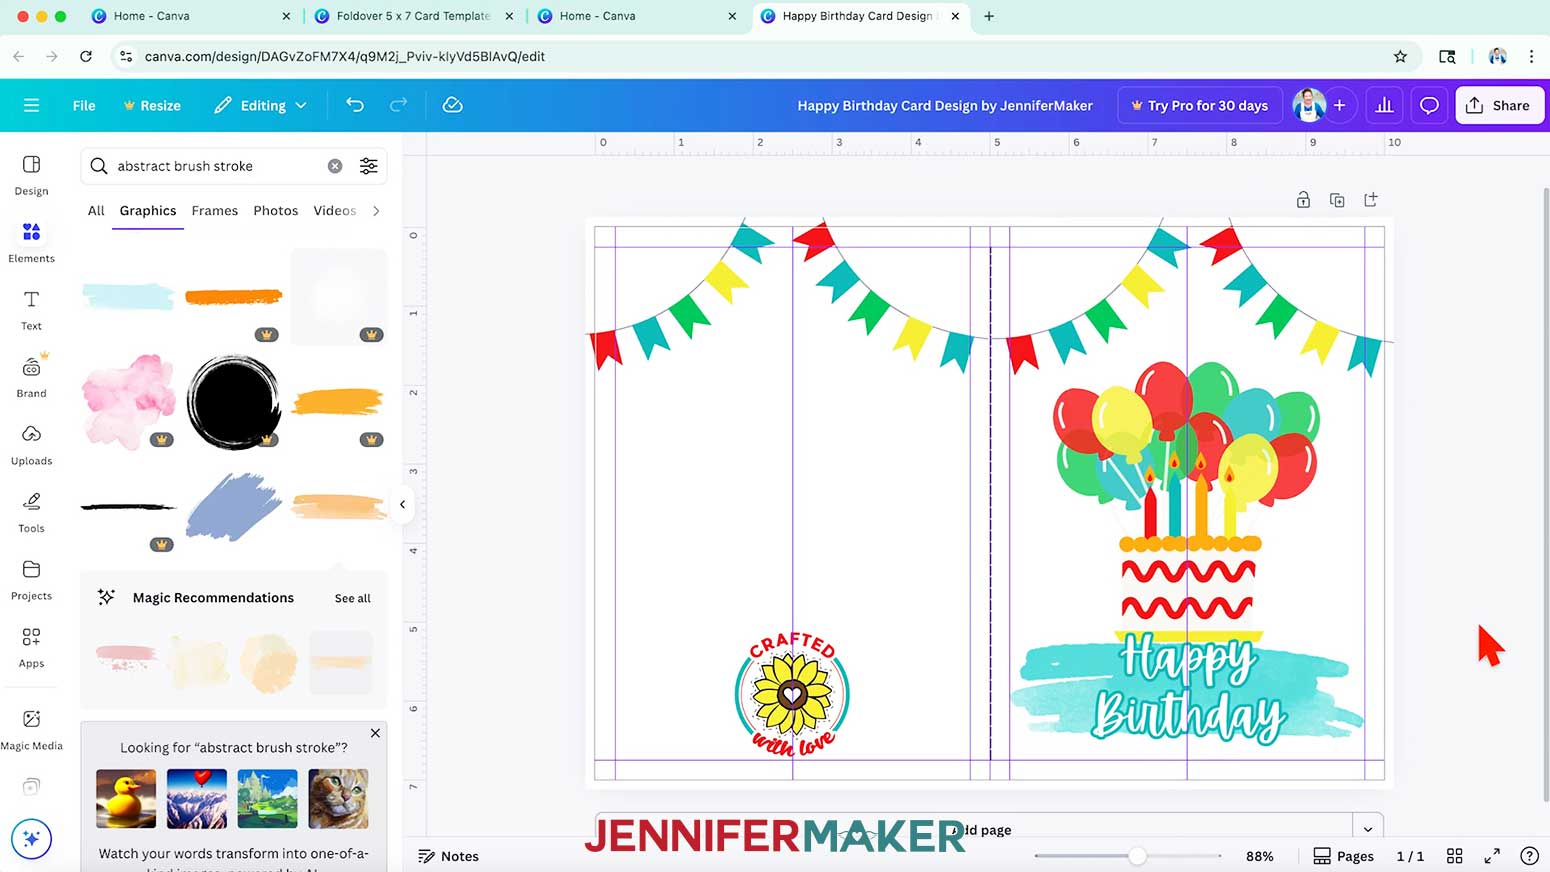Image resolution: width=1550 pixels, height=872 pixels.
Task: Switch to the Graphics tab
Action: 148,211
